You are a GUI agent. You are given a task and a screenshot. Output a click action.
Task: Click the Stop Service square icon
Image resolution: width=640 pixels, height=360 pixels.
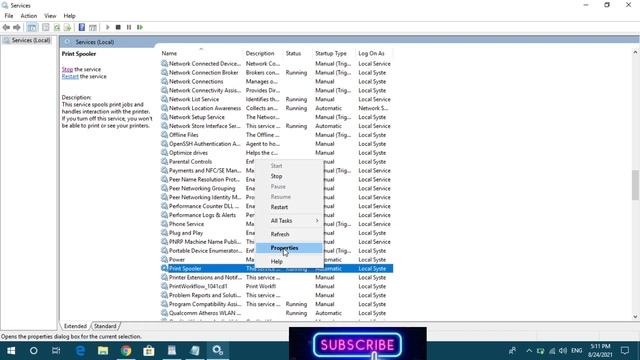118,27
